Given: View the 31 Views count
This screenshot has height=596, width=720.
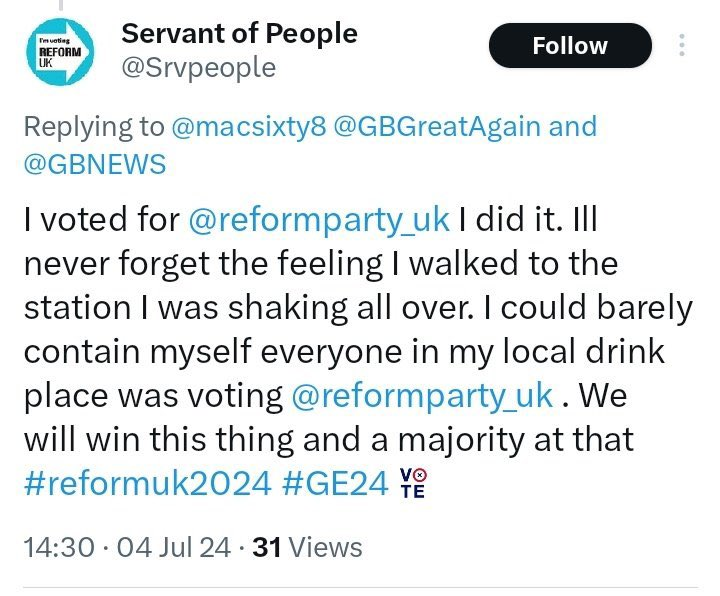Looking at the screenshot, I should (306, 547).
